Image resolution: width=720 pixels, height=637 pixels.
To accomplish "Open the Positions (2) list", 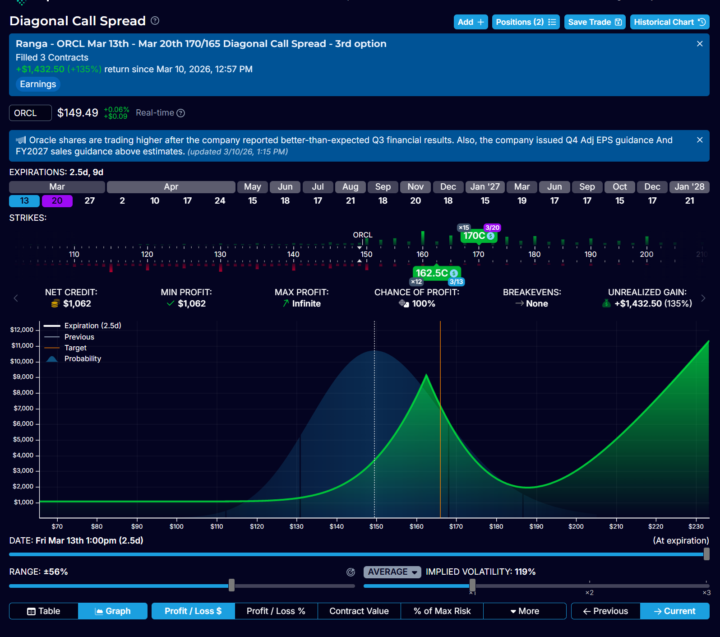I will click(526, 22).
